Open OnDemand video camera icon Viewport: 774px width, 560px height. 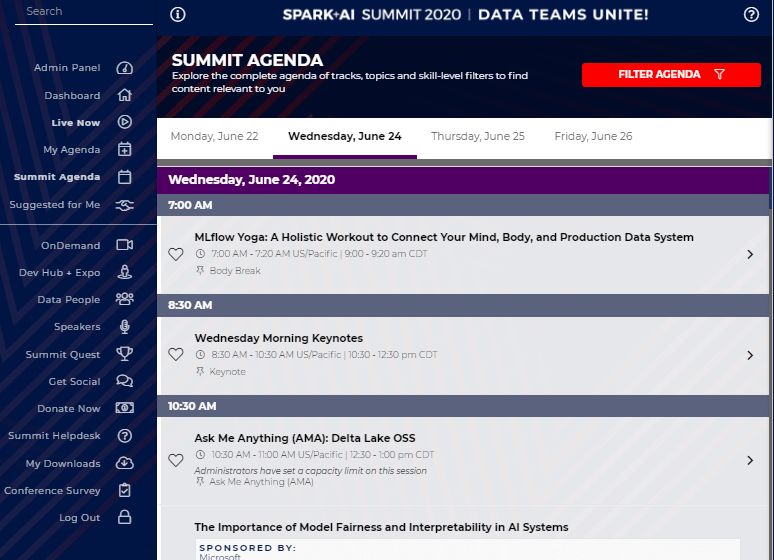tap(124, 245)
